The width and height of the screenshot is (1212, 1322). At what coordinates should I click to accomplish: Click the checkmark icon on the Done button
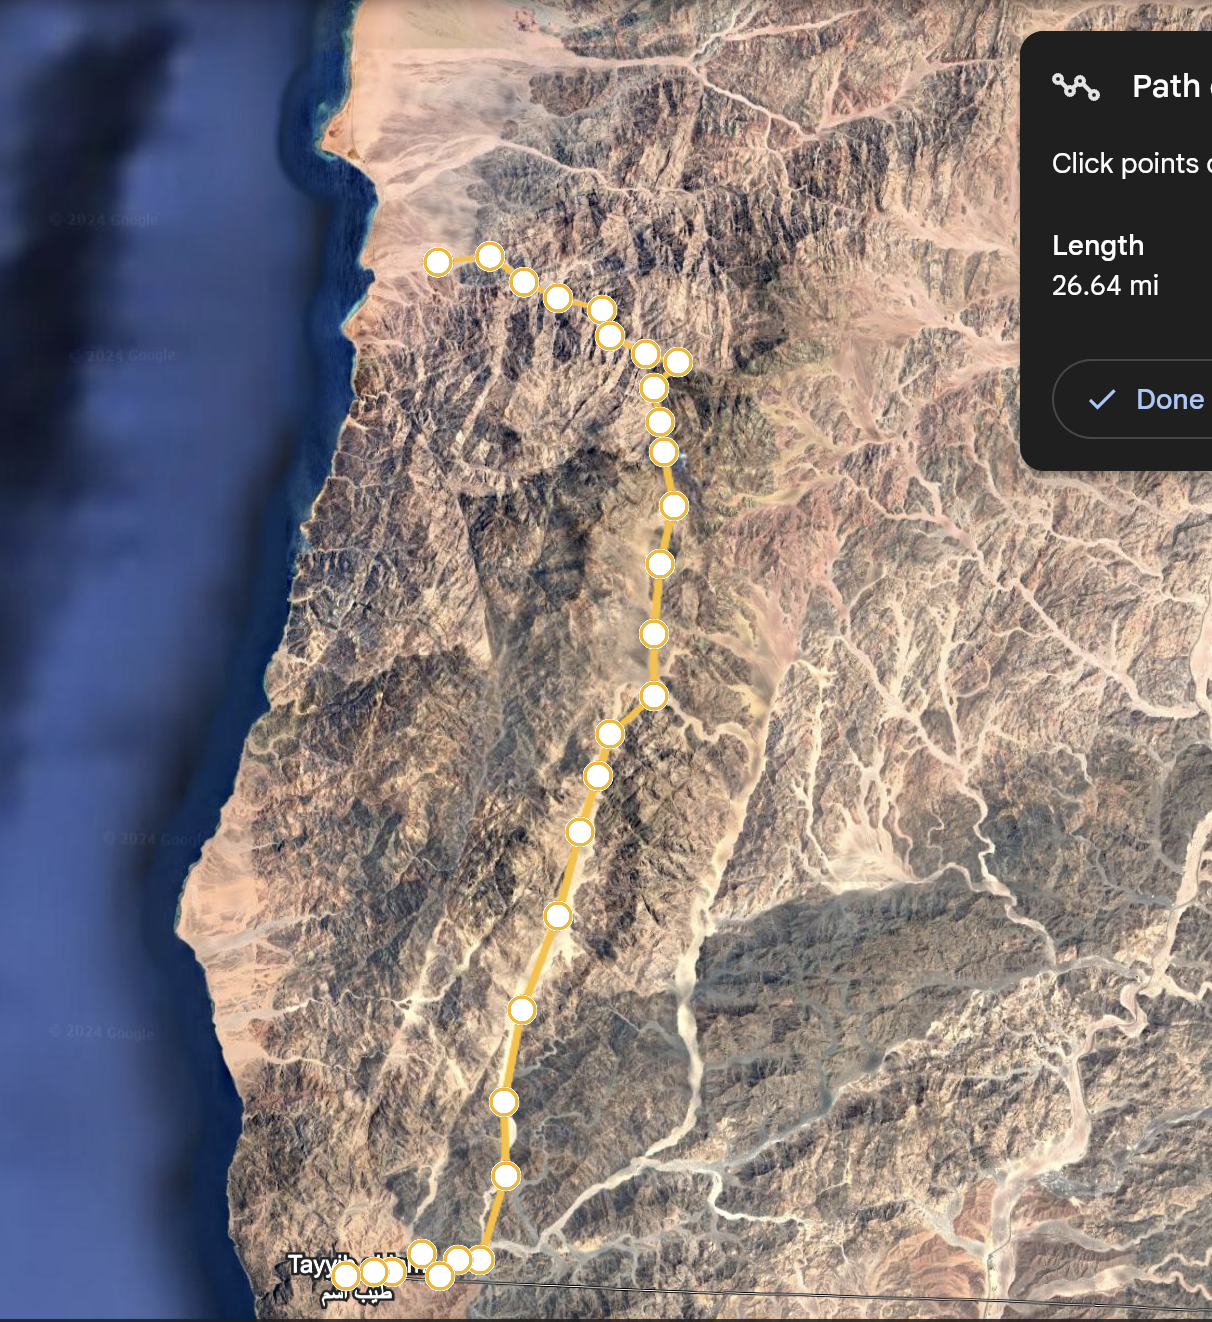(1102, 400)
